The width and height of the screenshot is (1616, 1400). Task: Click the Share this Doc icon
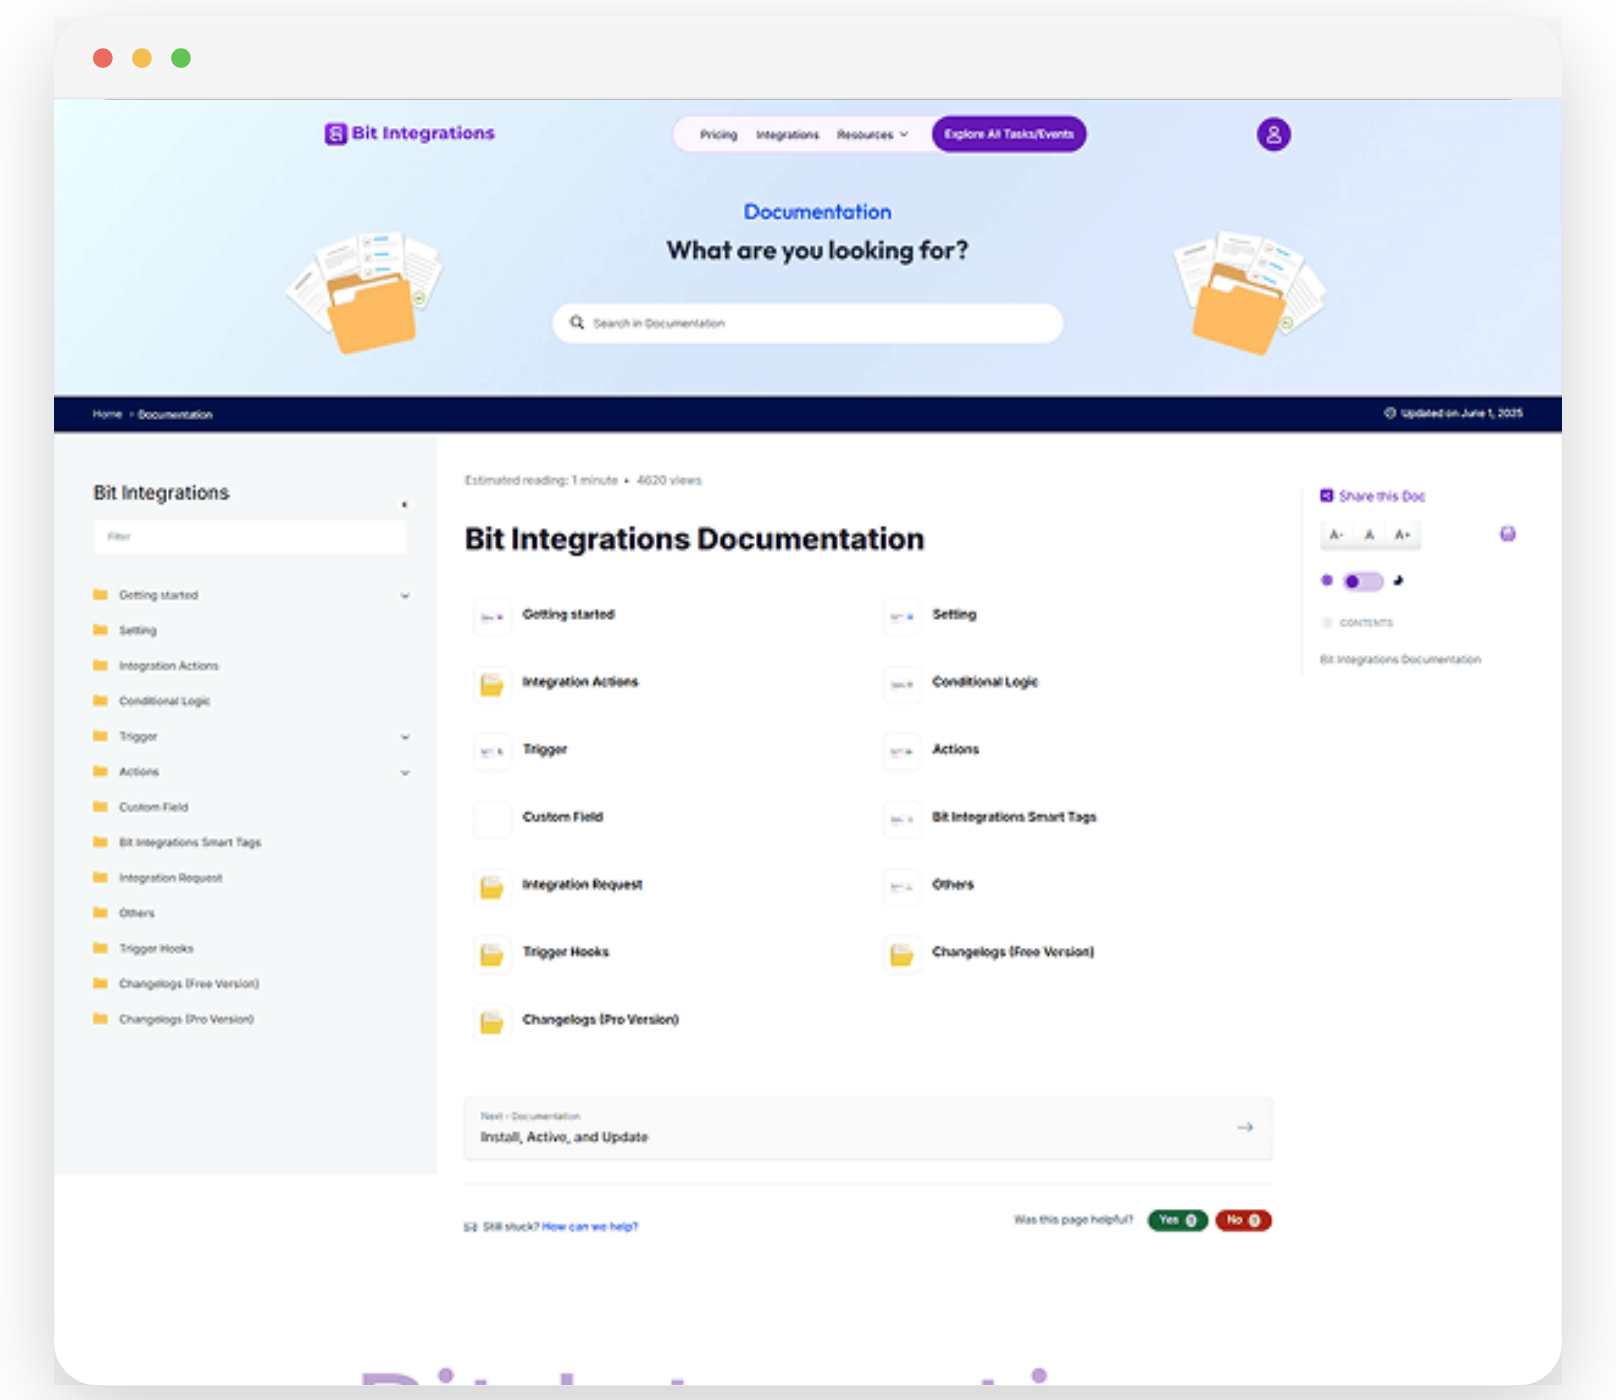(1327, 496)
